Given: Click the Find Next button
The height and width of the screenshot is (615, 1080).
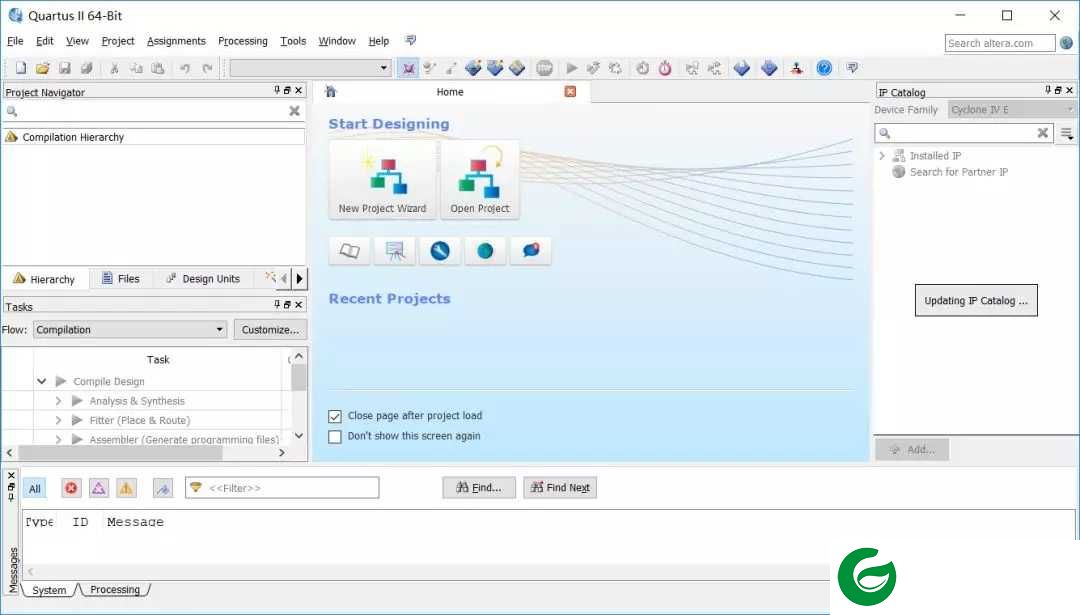Looking at the screenshot, I should [560, 488].
